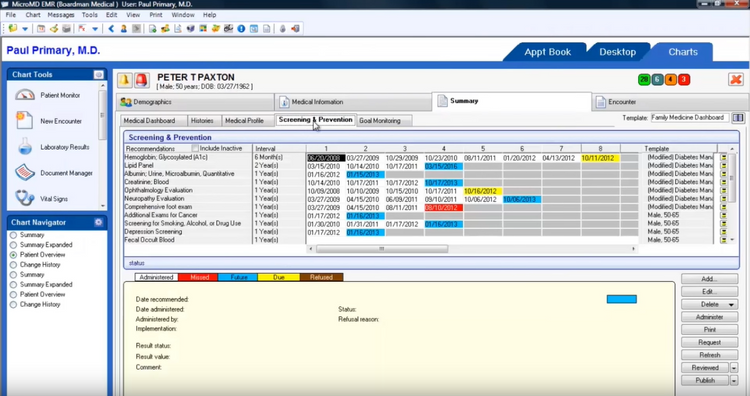Screen dimensions: 750x396
Task: Click the Reviewed button
Action: (705, 368)
